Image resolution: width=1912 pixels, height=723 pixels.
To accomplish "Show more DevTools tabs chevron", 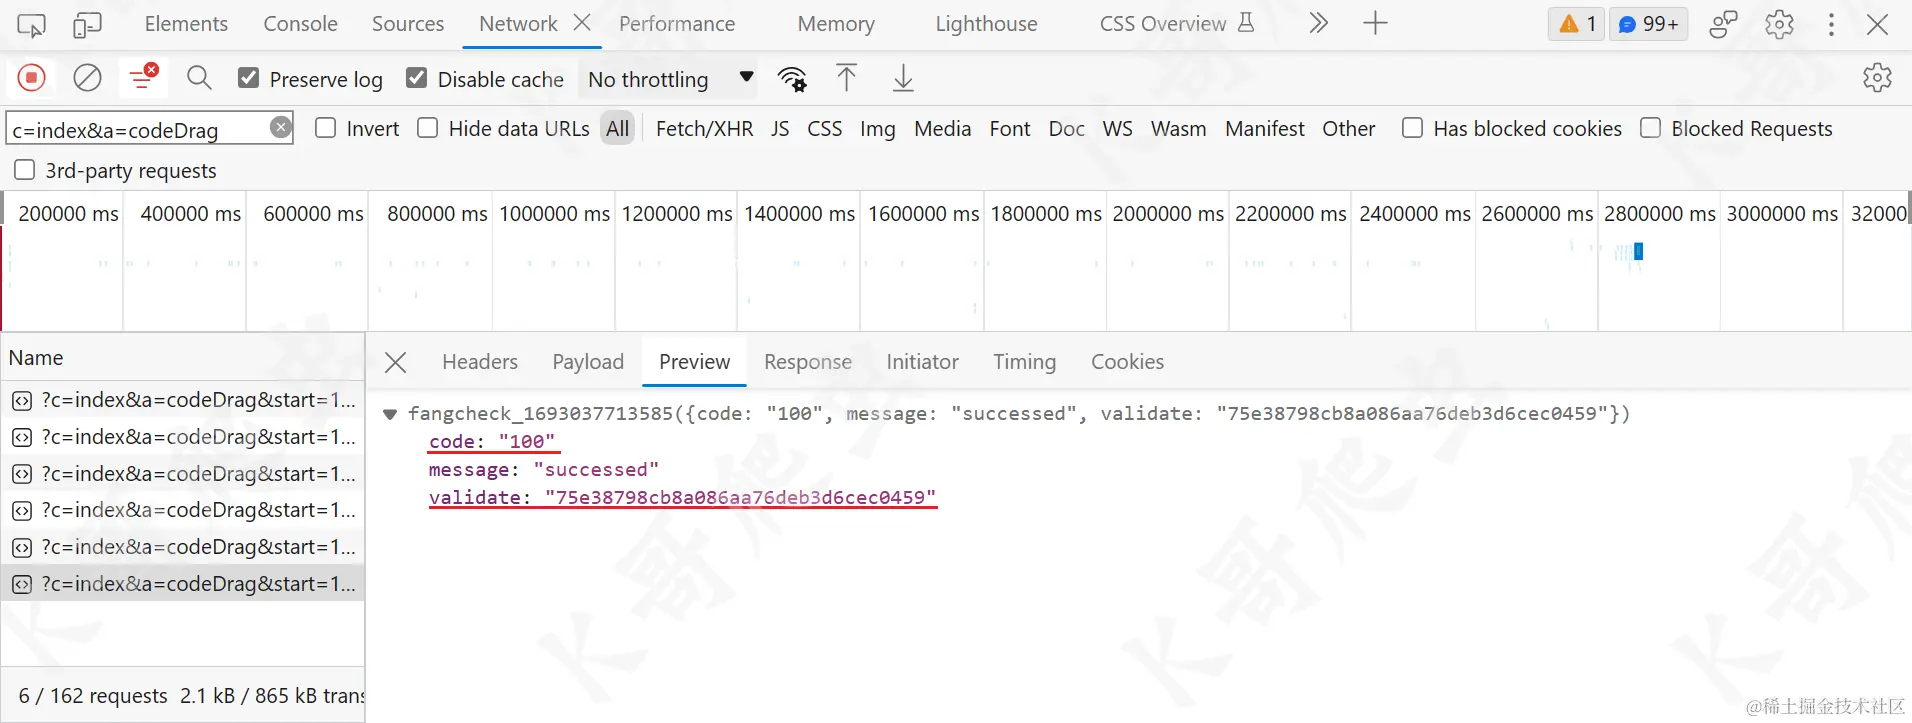I will click(x=1318, y=23).
